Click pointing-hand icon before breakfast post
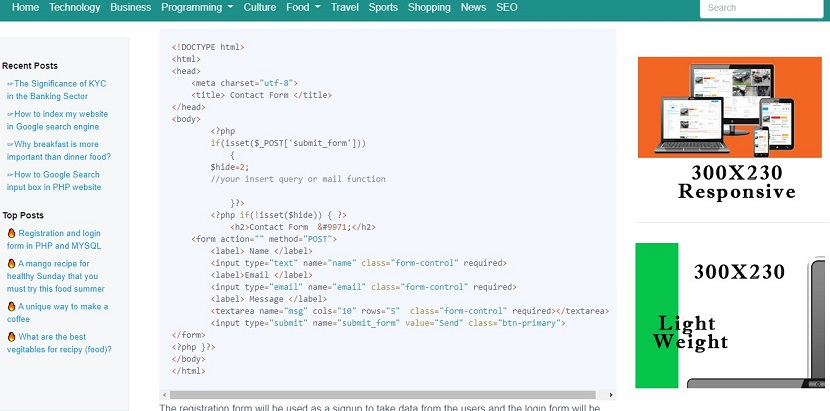830x411 pixels. coord(10,144)
